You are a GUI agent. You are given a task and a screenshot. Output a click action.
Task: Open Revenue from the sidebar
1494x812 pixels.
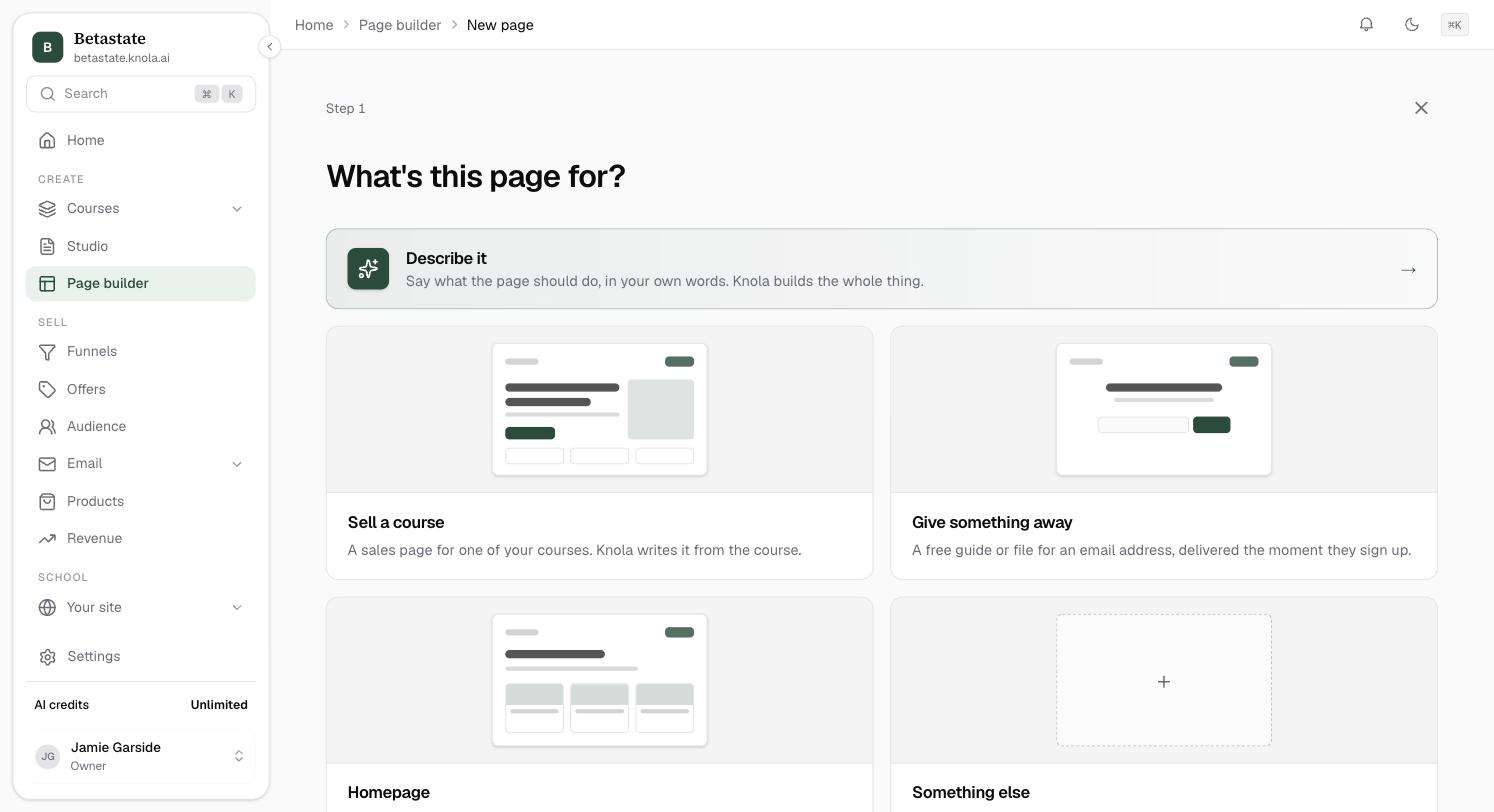click(141, 539)
